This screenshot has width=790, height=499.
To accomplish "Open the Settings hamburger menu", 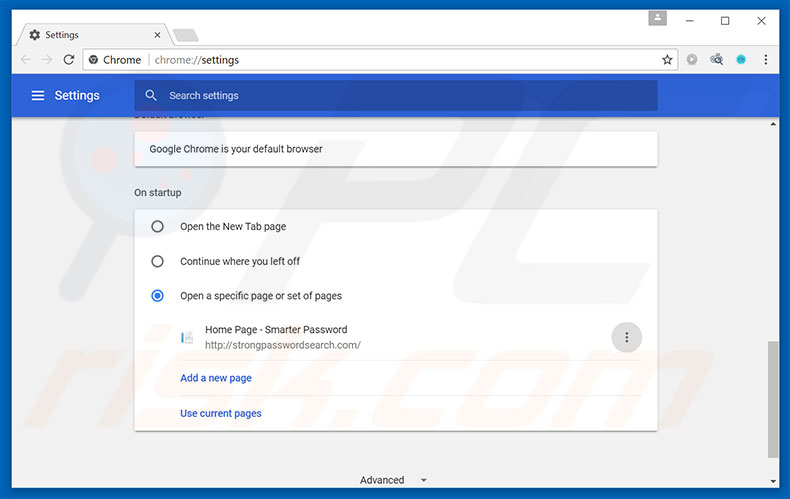I will (38, 95).
